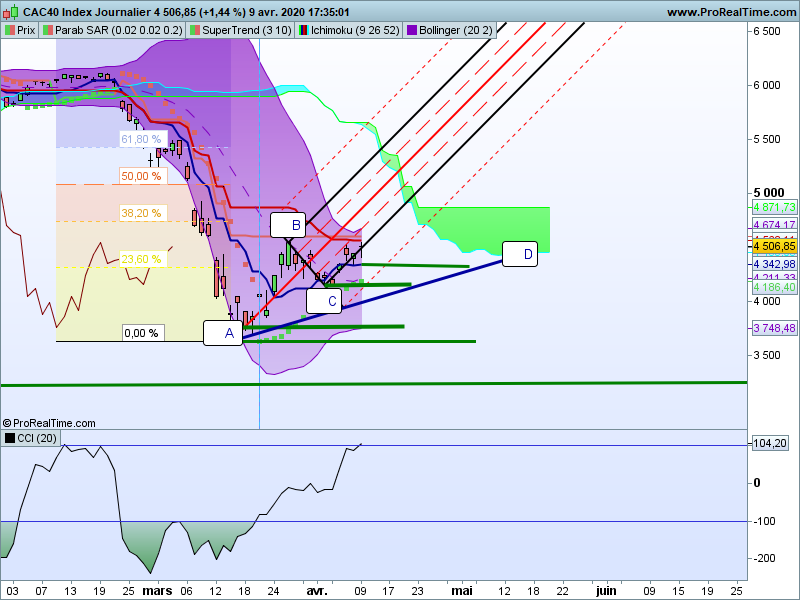
Task: Select the 23,60 % Fibonacci level label
Action: [141, 259]
